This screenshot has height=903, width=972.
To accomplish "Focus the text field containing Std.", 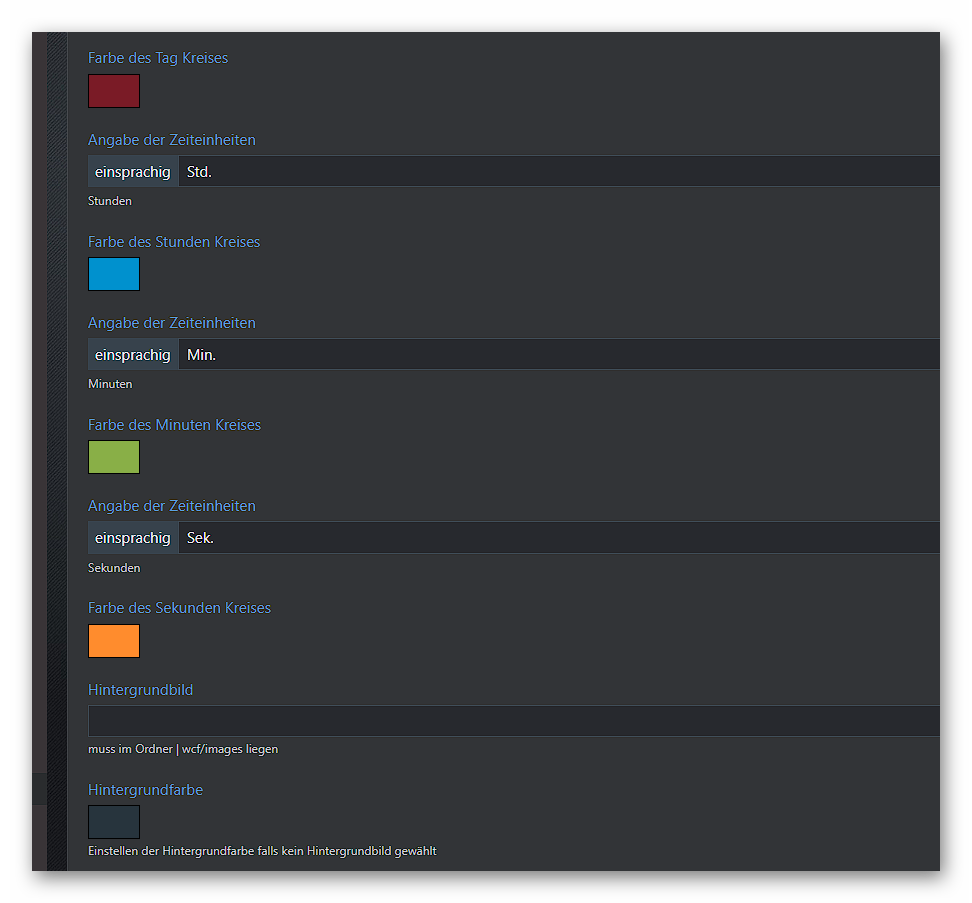I will coord(558,172).
